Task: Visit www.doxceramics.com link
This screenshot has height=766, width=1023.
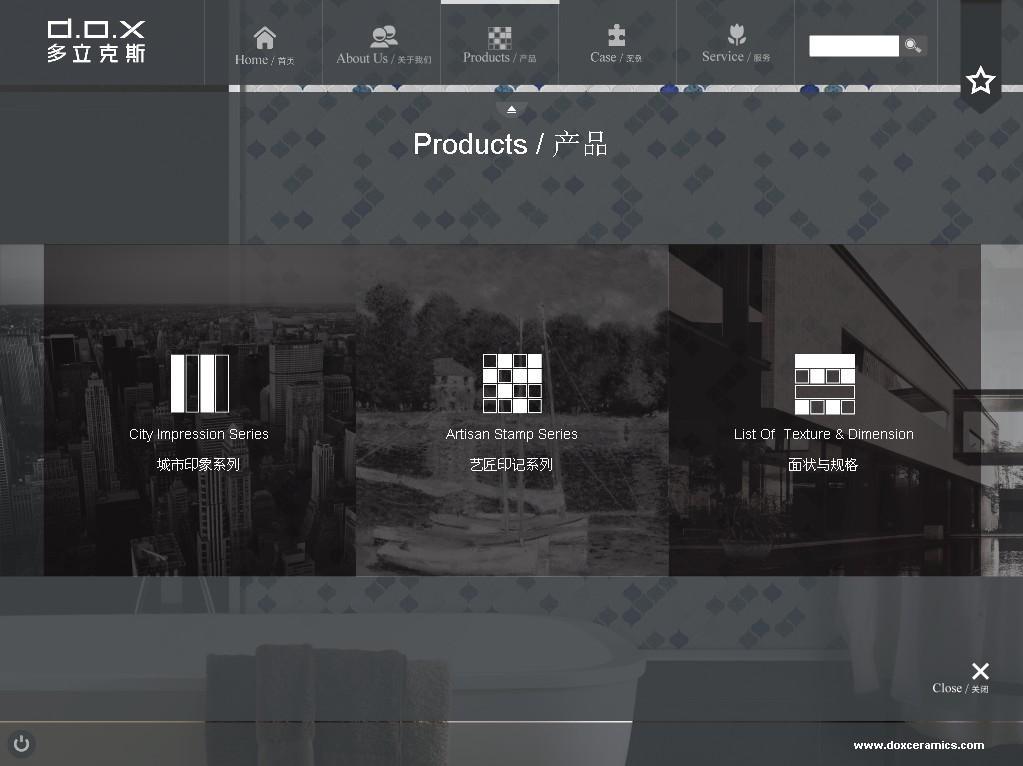Action: coord(918,745)
